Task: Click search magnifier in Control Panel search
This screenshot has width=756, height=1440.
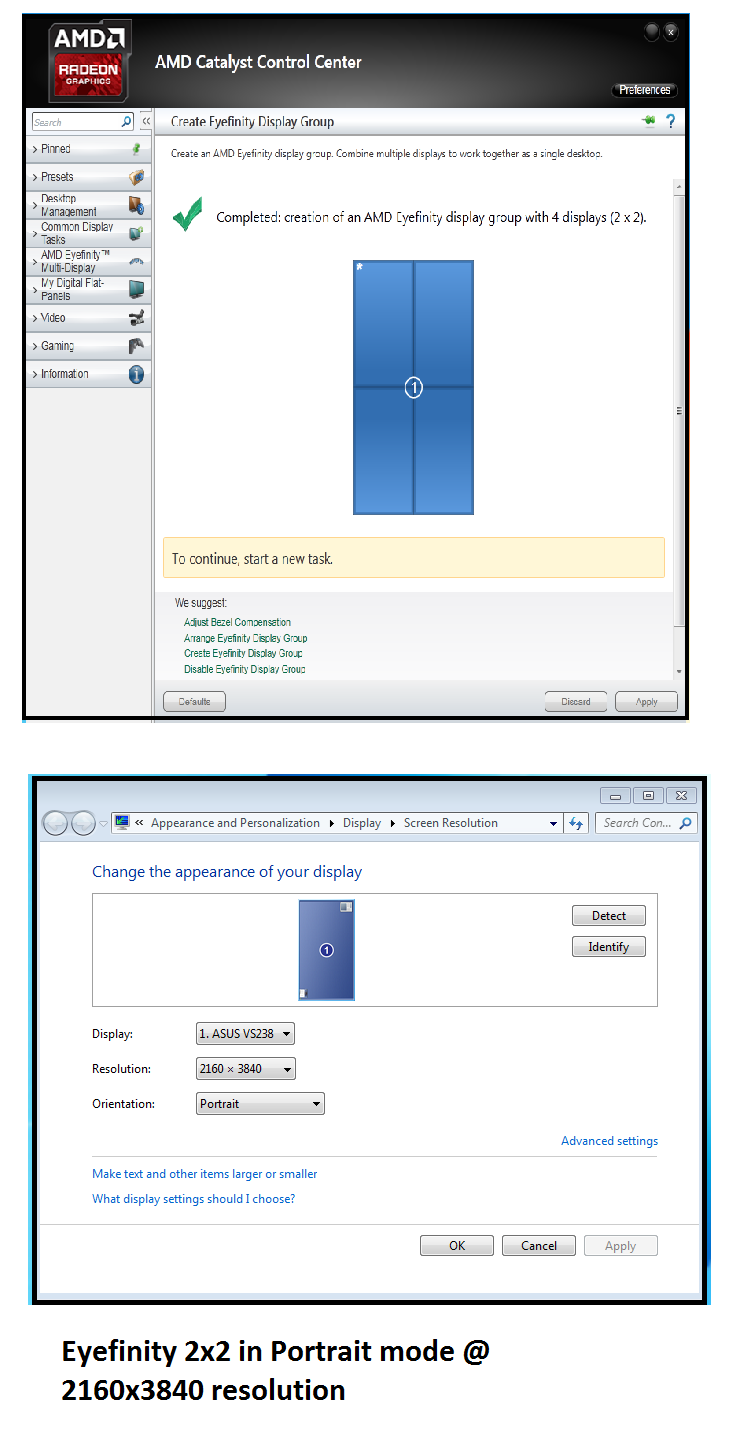Action: [x=685, y=823]
